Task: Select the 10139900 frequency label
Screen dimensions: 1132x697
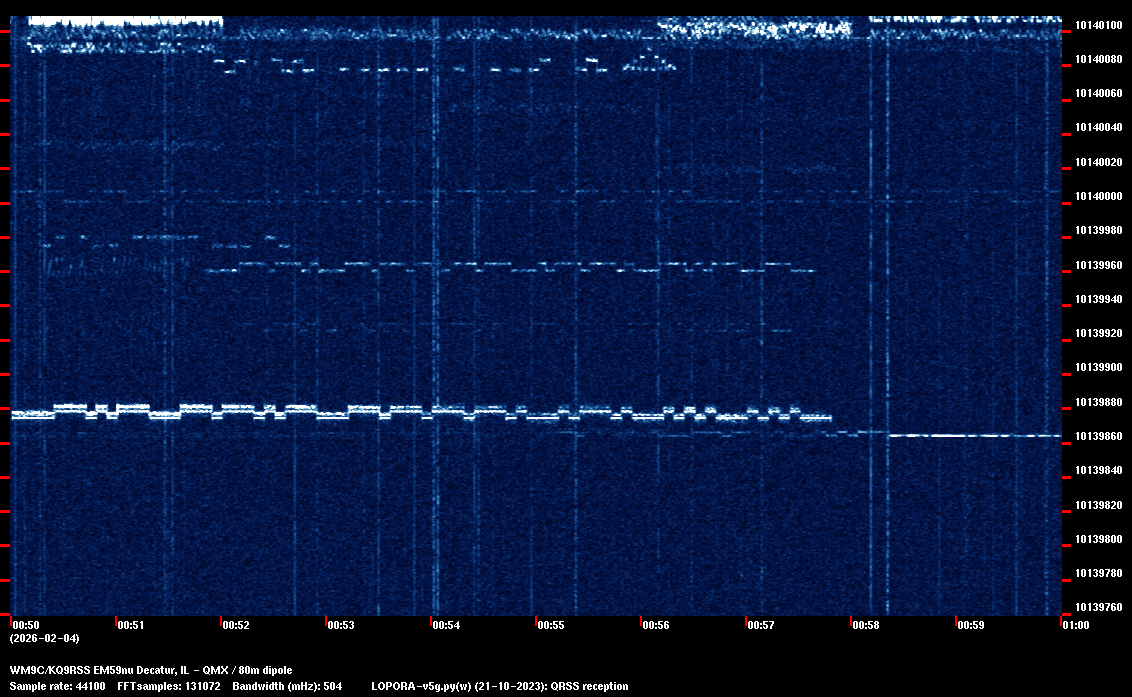Action: pyautogui.click(x=1099, y=368)
